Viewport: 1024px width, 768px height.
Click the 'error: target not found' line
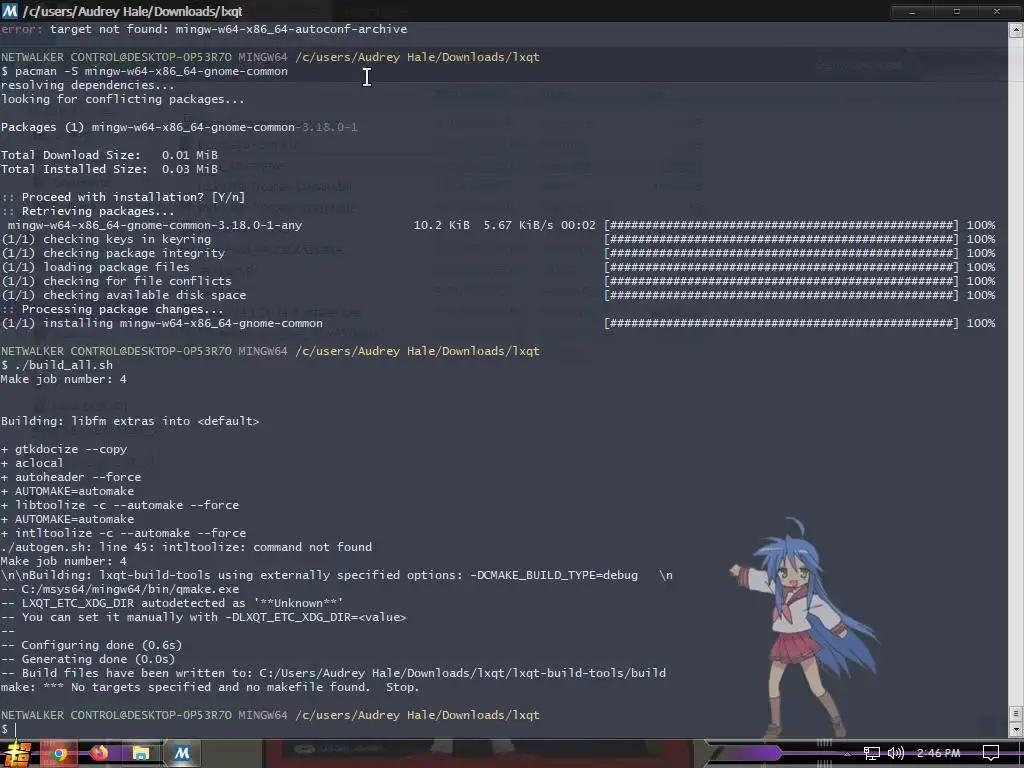point(204,29)
